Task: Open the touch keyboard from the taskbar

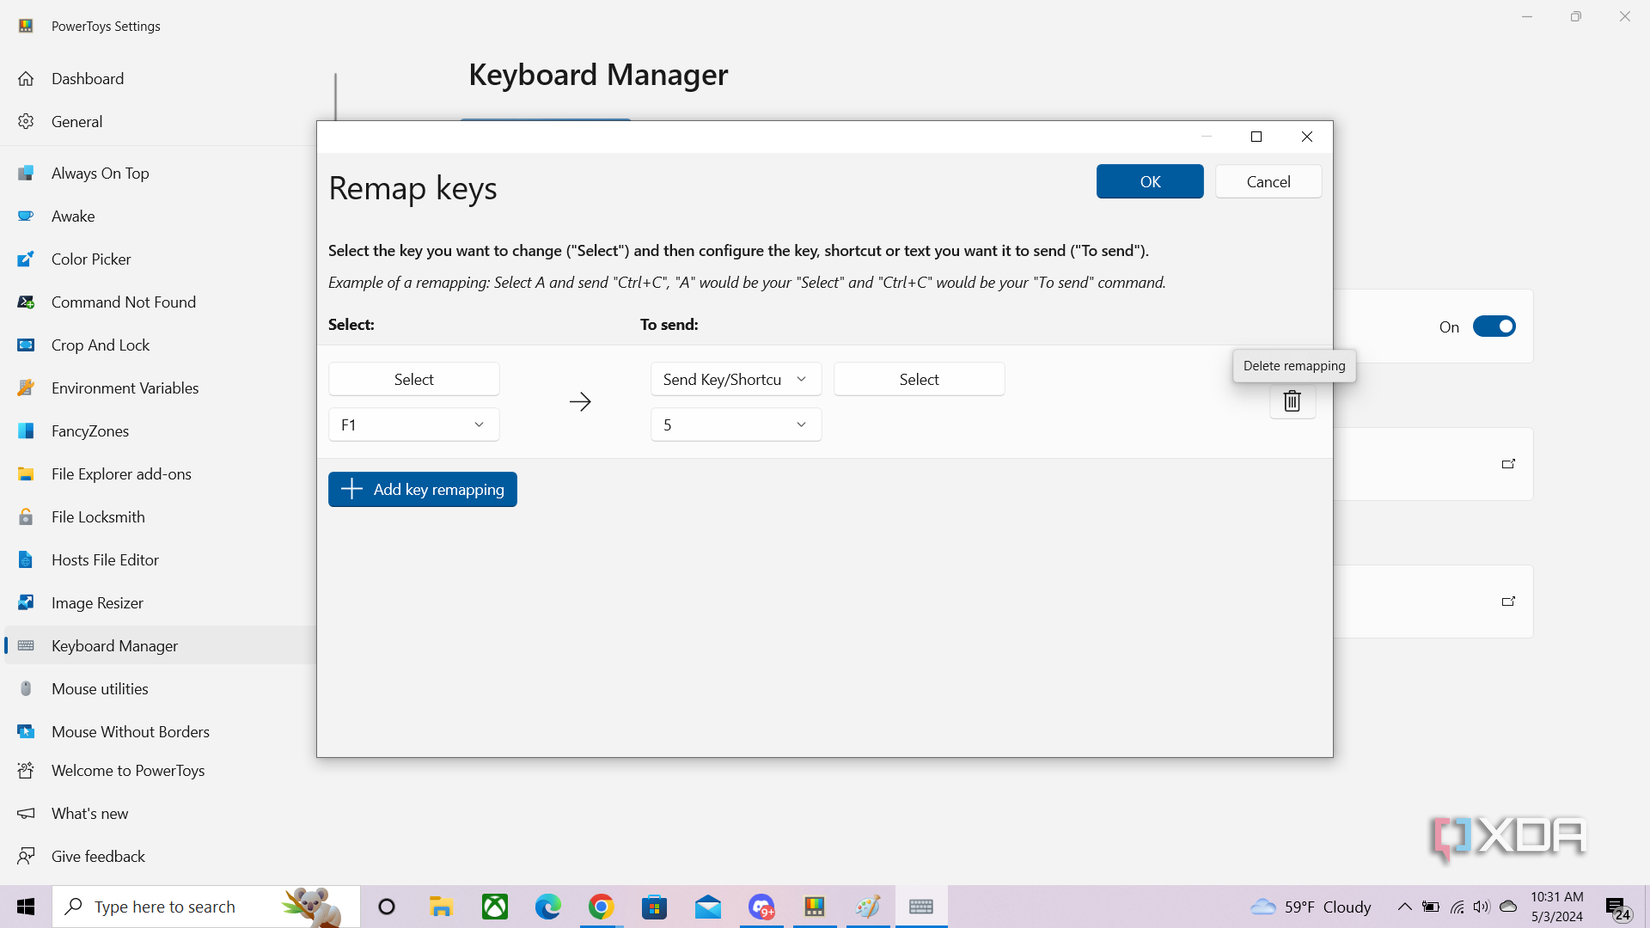Action: 921,906
